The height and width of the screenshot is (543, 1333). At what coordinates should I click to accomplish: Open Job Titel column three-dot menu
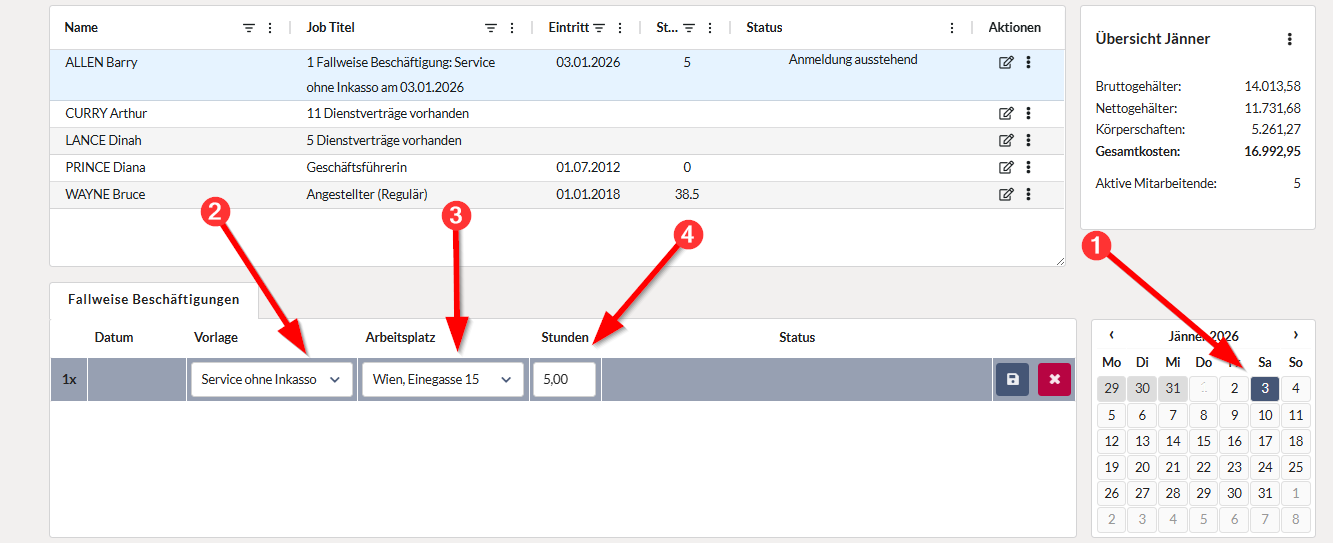point(512,28)
